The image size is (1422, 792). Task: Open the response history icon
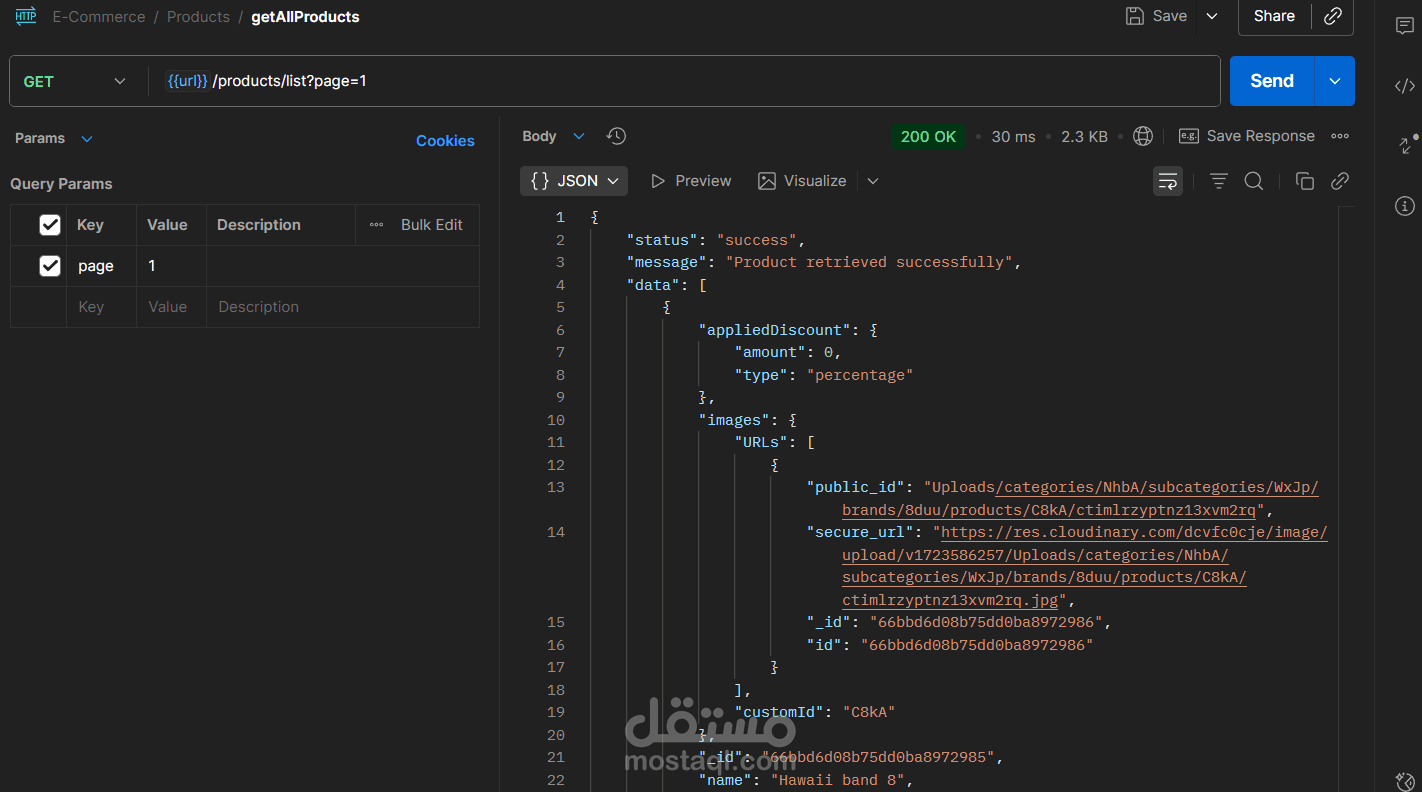[616, 136]
